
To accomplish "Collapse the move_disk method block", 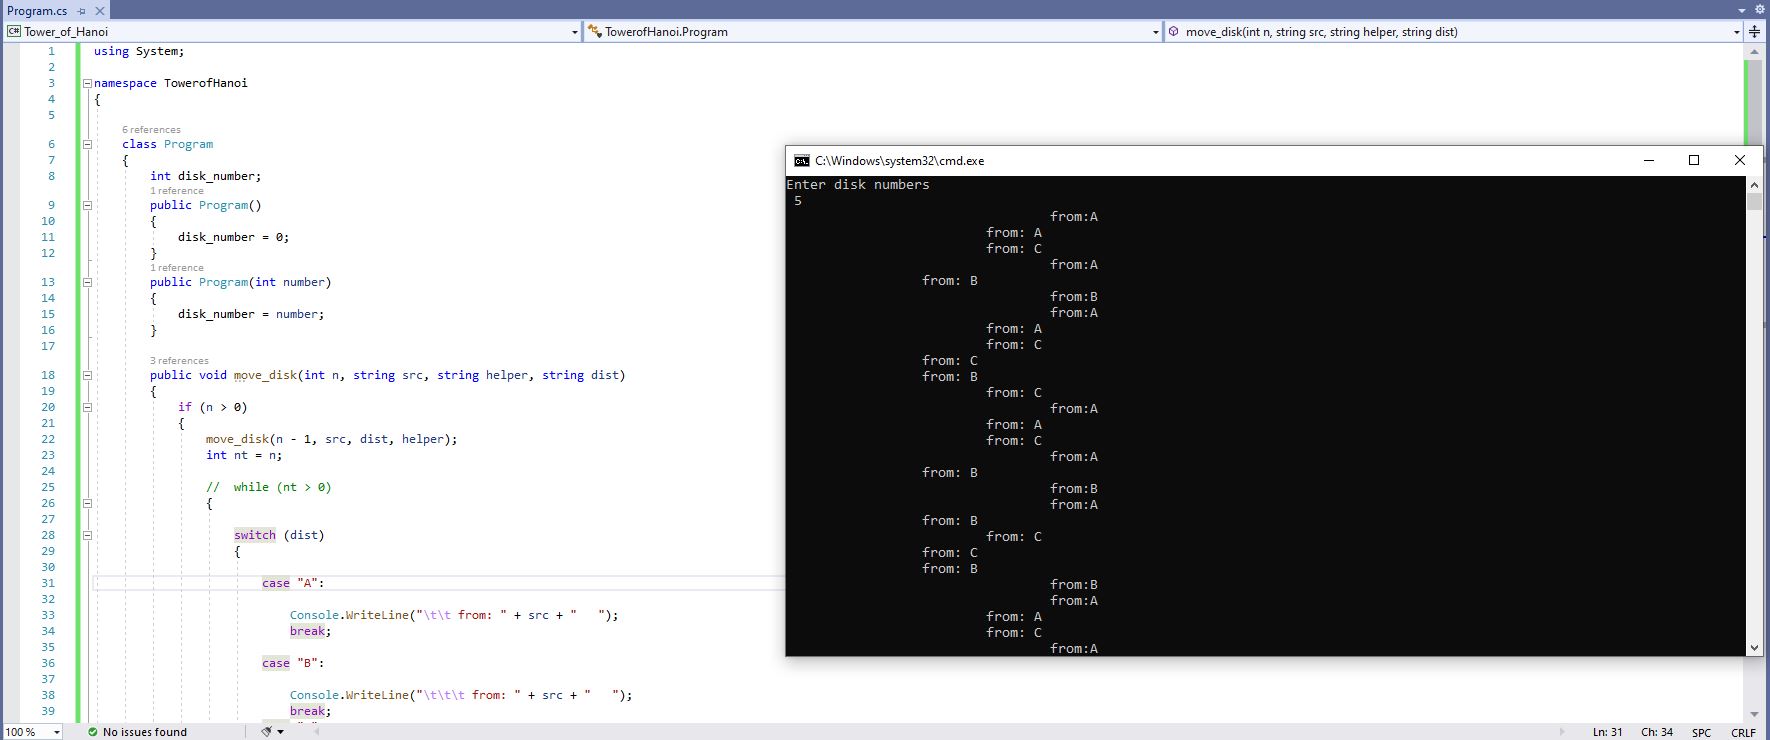I will (x=87, y=375).
